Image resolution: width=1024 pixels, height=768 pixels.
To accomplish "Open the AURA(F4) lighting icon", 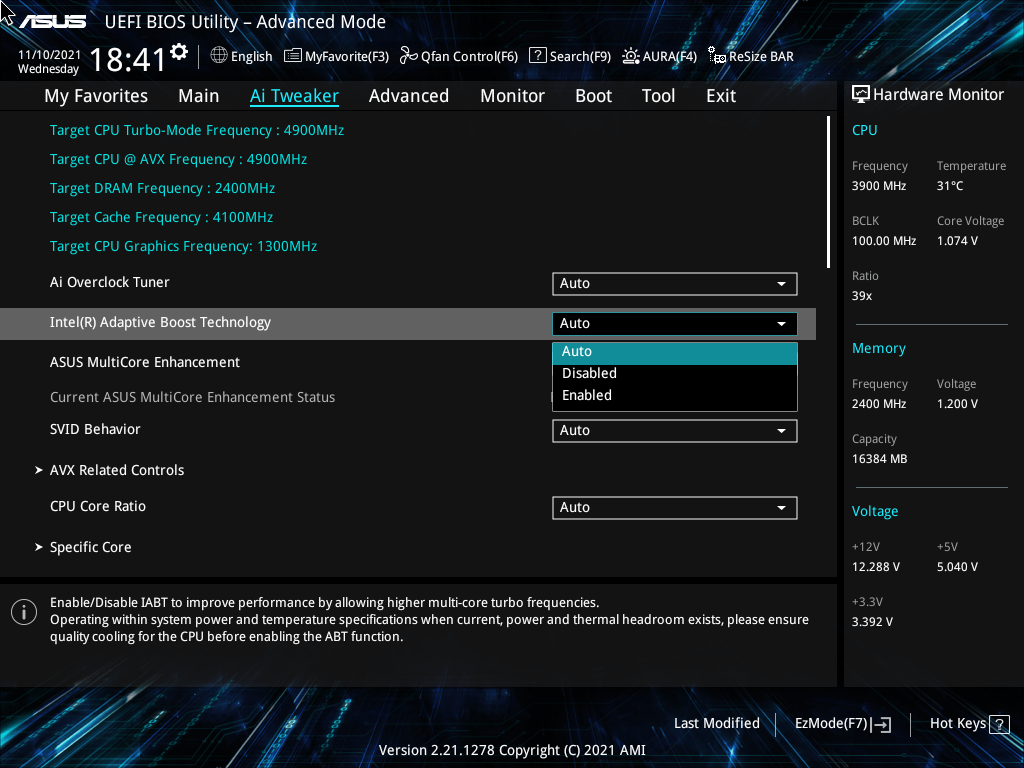I will 630,56.
